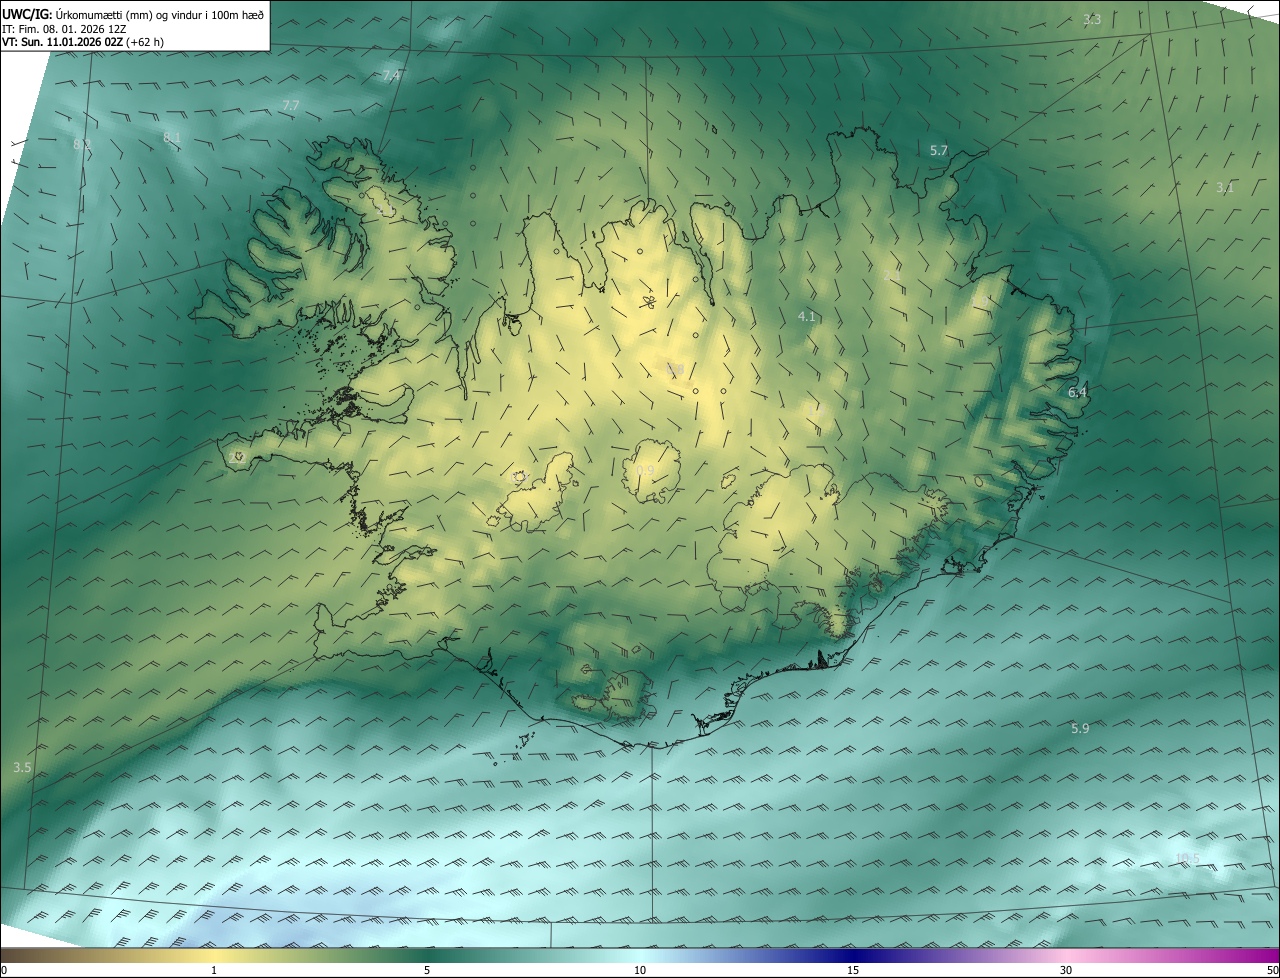The width and height of the screenshot is (1280, 978).
Task: Click the 5.9 value label on the map
Action: (1080, 729)
